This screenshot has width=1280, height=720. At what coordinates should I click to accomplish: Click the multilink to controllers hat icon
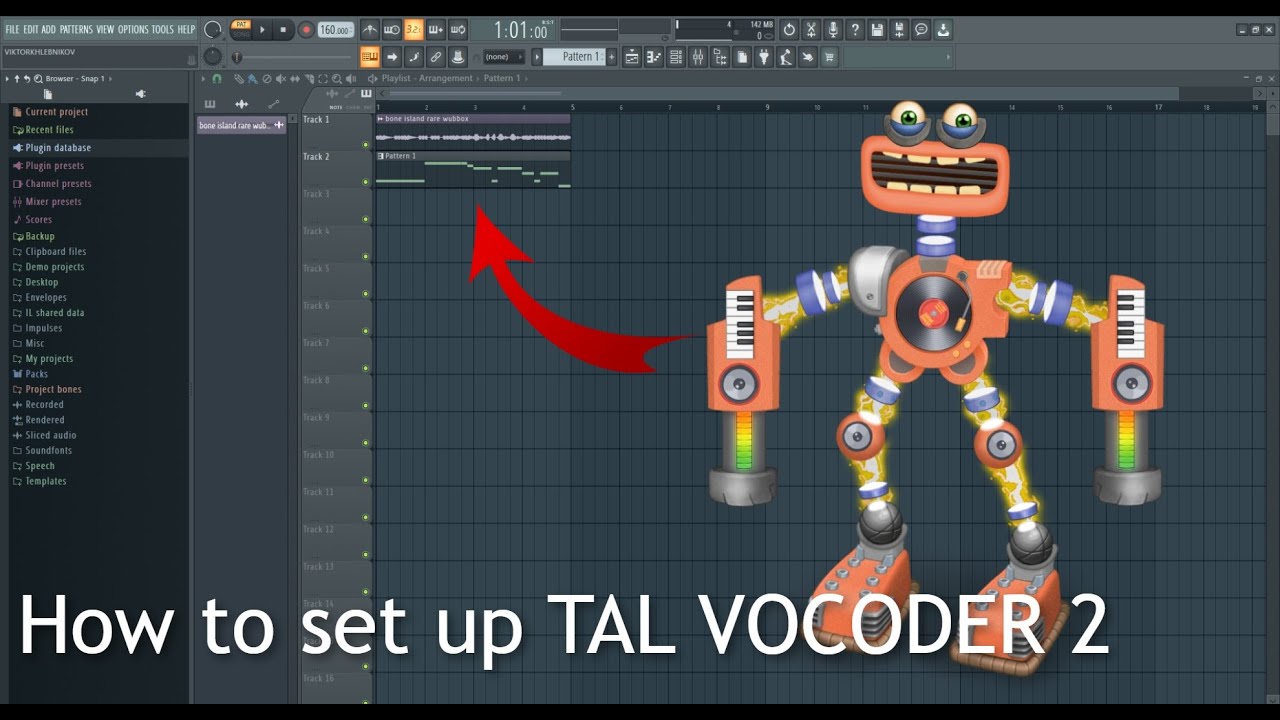458,57
